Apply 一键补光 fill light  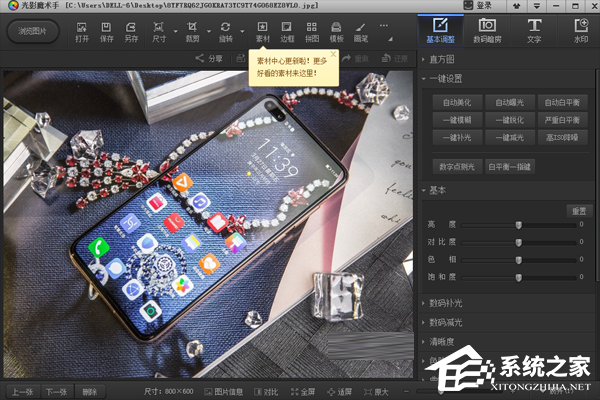click(x=457, y=137)
